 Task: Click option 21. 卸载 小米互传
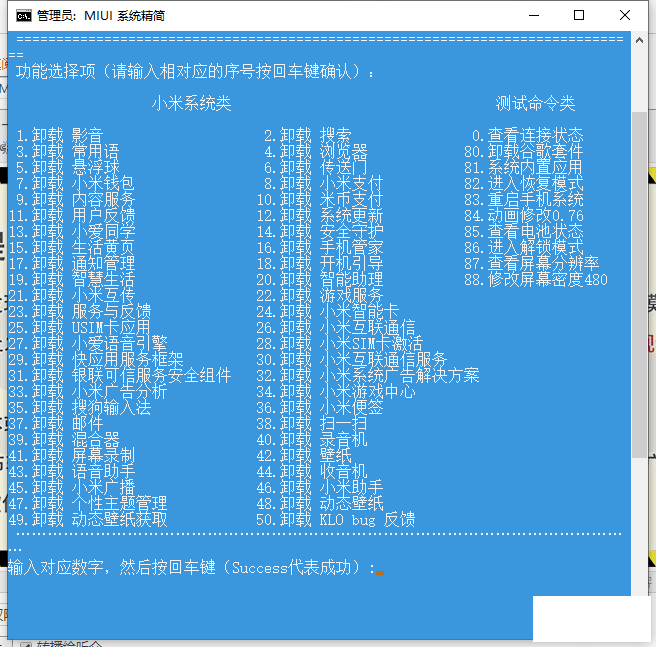[72, 295]
